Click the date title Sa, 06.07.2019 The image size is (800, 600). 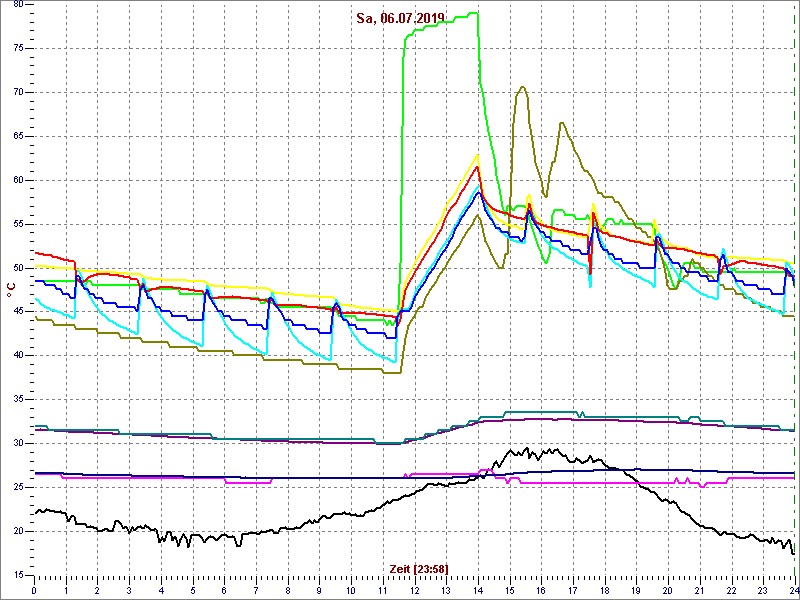tap(400, 18)
